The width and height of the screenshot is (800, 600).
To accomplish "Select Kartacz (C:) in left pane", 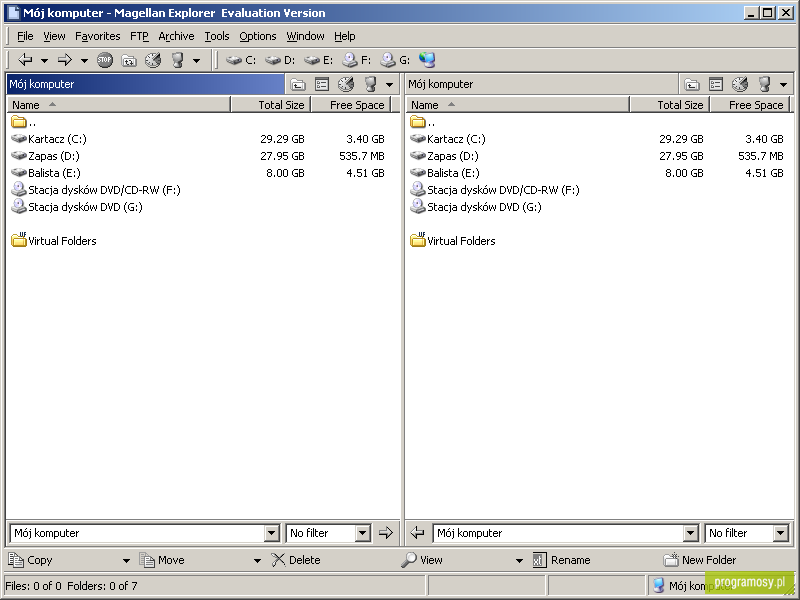I will tap(49, 139).
